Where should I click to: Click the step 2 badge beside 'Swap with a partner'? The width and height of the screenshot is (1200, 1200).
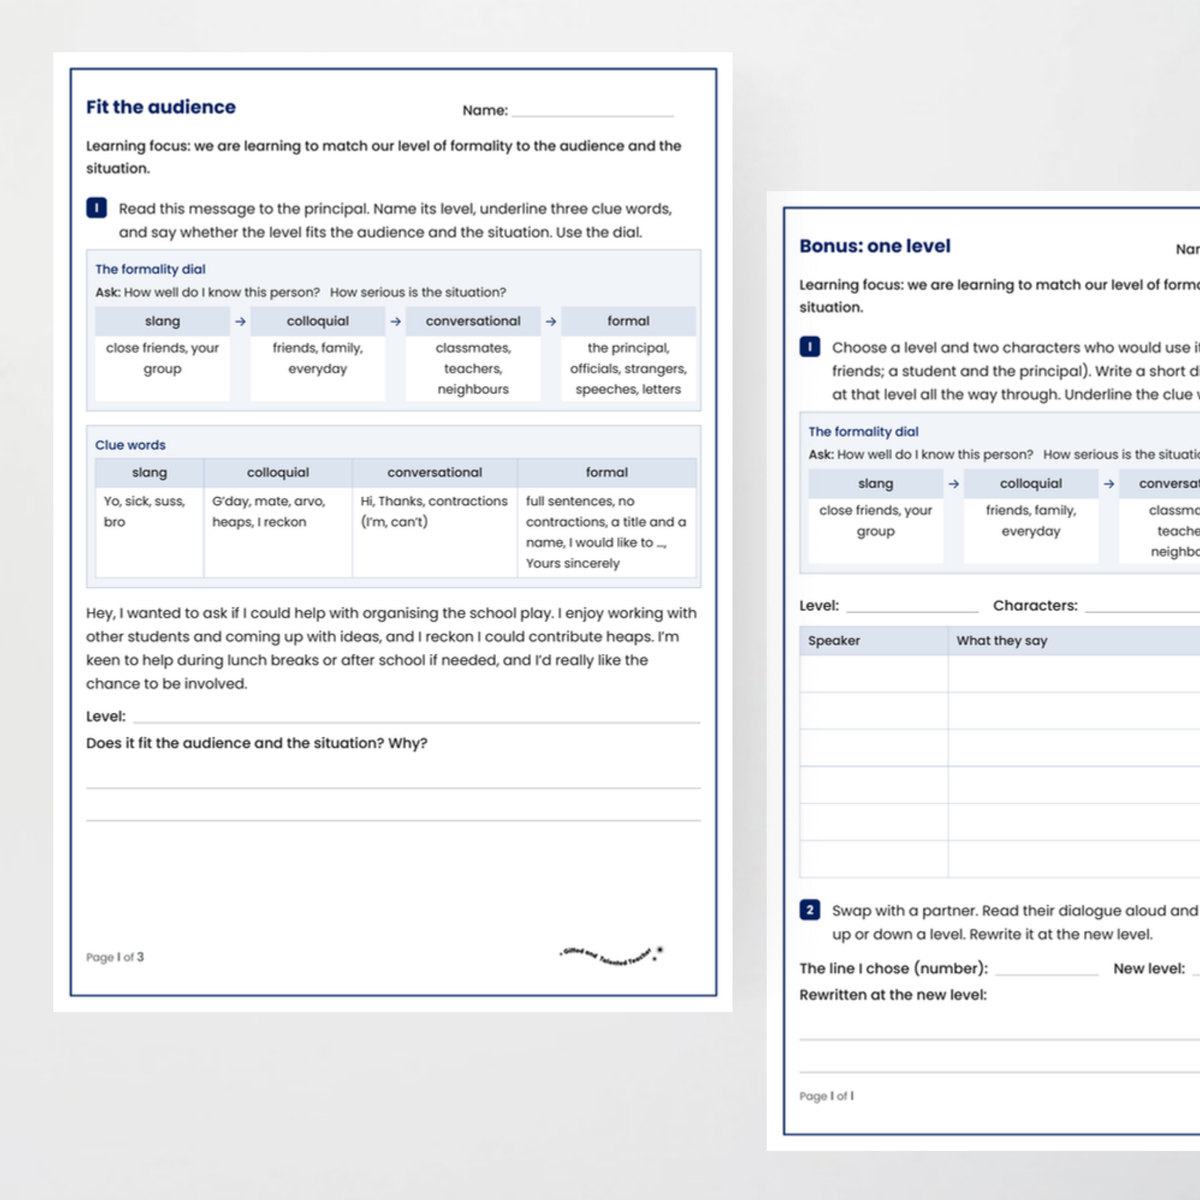[810, 910]
